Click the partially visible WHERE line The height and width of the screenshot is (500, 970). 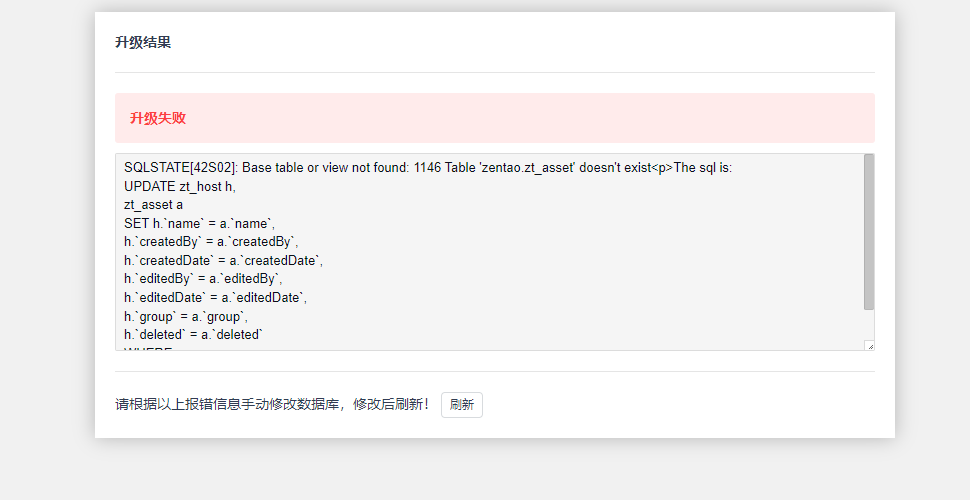coord(148,349)
